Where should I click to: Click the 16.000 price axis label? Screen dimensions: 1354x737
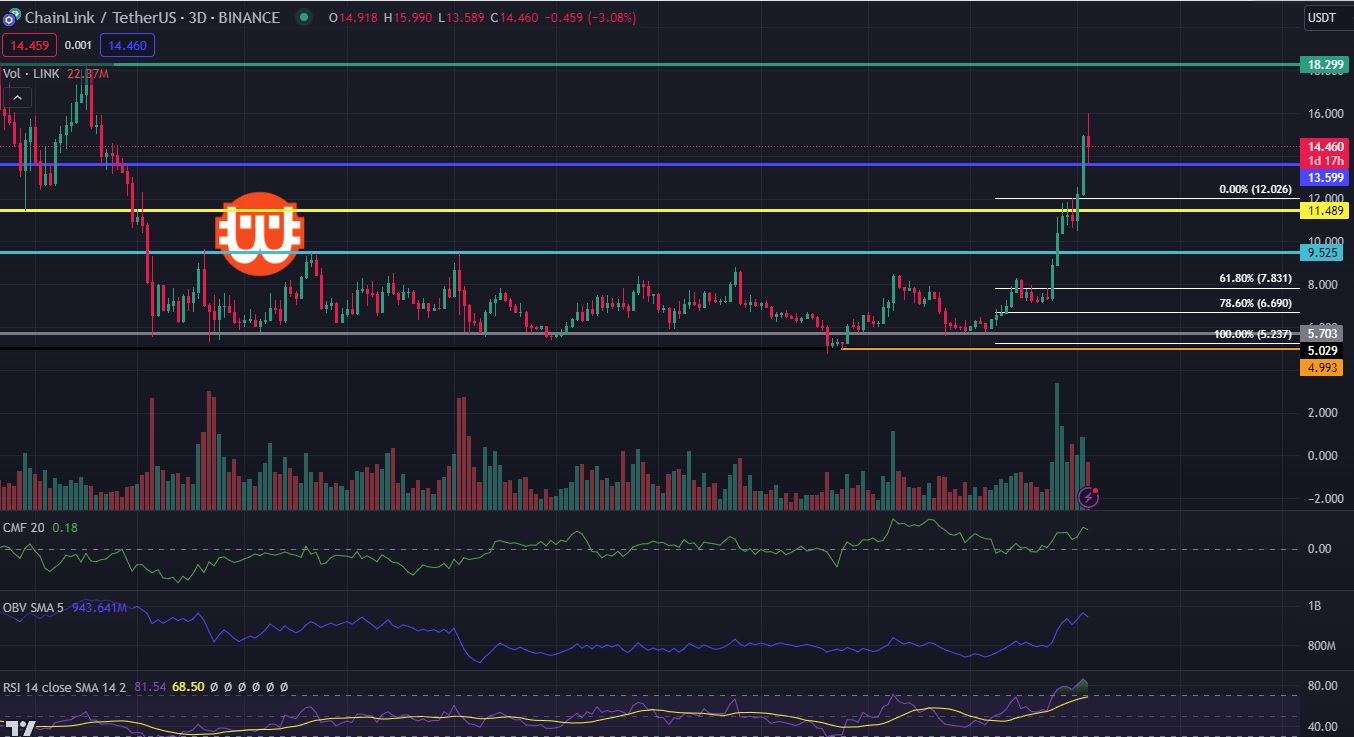tap(1324, 114)
